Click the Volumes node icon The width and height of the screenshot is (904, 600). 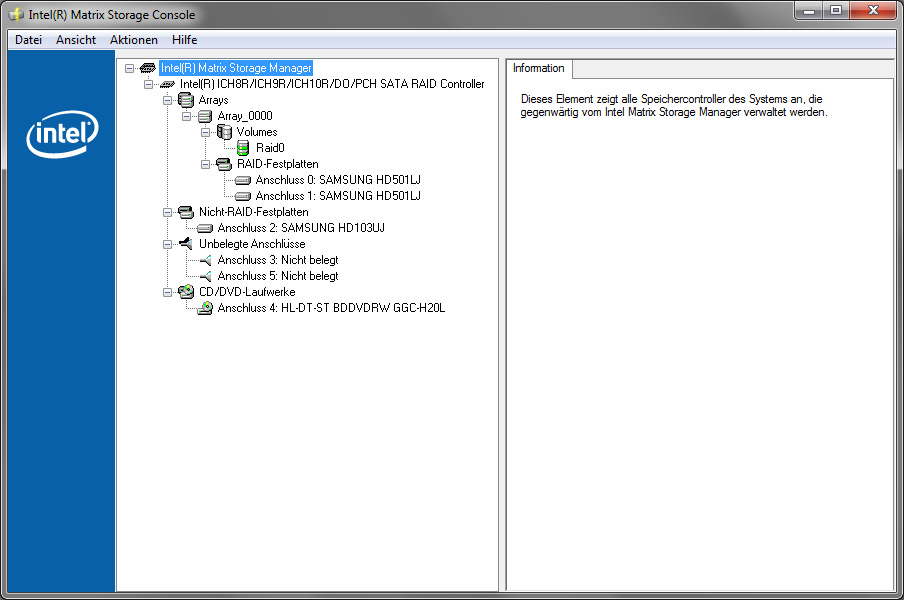(224, 132)
